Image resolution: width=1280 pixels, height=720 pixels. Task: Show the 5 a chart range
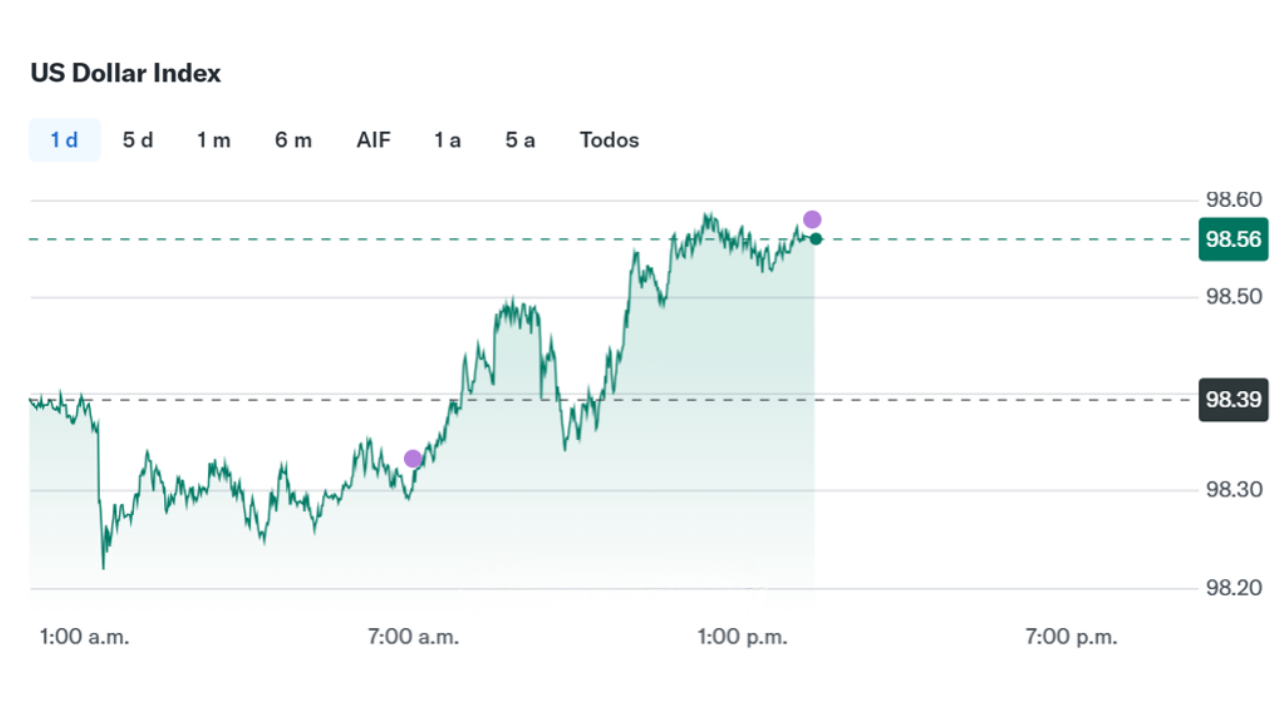click(520, 140)
